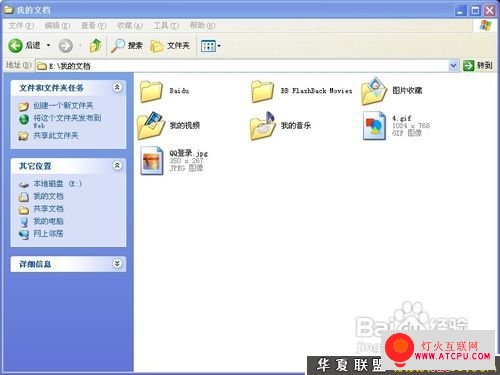Click the green Back arrow button
Screen dimensions: 500x375
coord(15,46)
